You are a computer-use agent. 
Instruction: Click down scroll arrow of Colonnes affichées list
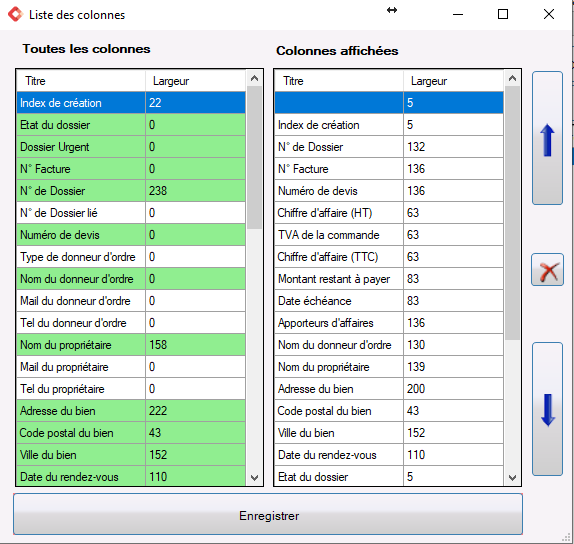[512, 477]
